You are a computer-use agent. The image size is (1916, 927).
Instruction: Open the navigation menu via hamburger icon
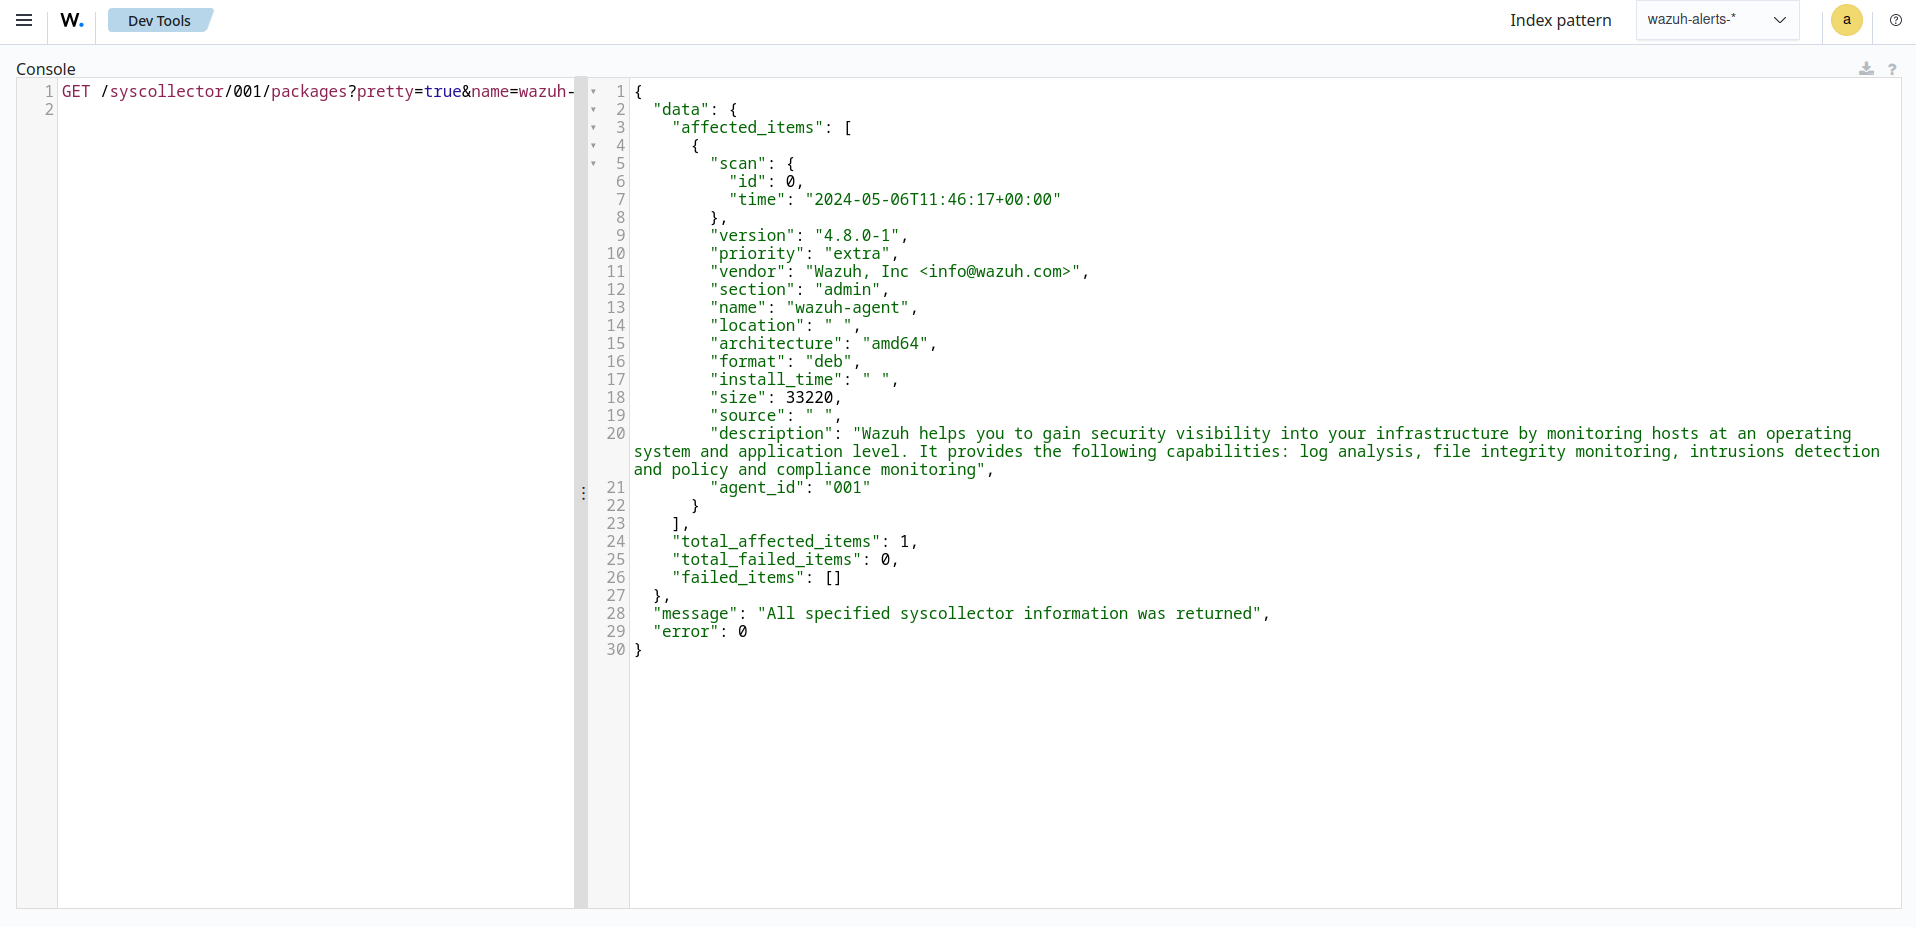24,20
